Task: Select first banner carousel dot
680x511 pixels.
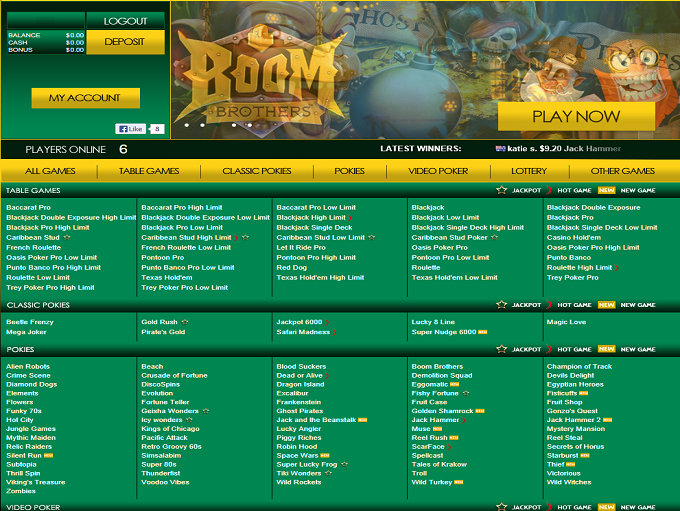Action: click(x=186, y=125)
